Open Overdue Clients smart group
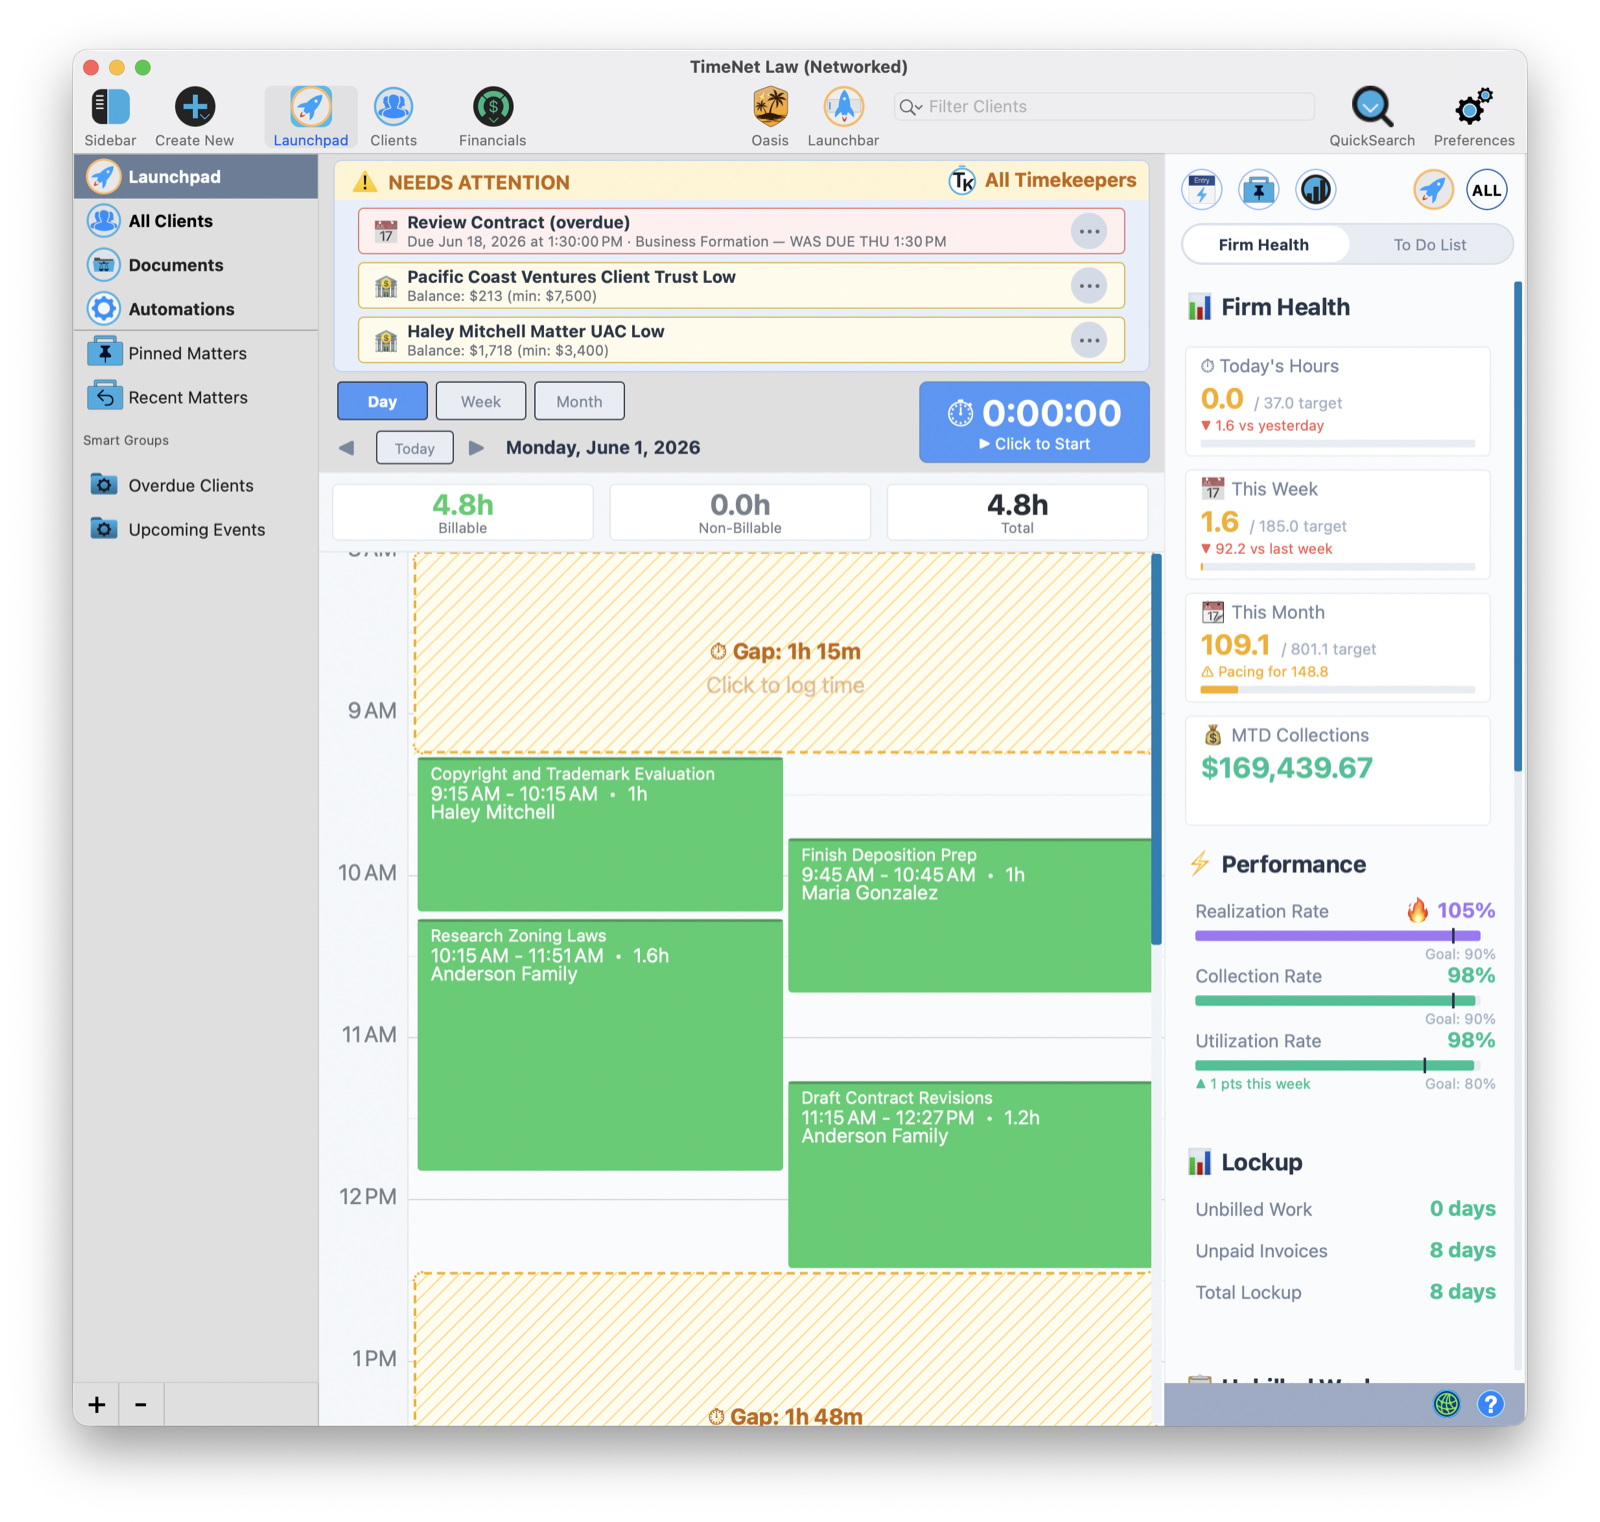Image resolution: width=1600 pixels, height=1522 pixels. coord(196,485)
